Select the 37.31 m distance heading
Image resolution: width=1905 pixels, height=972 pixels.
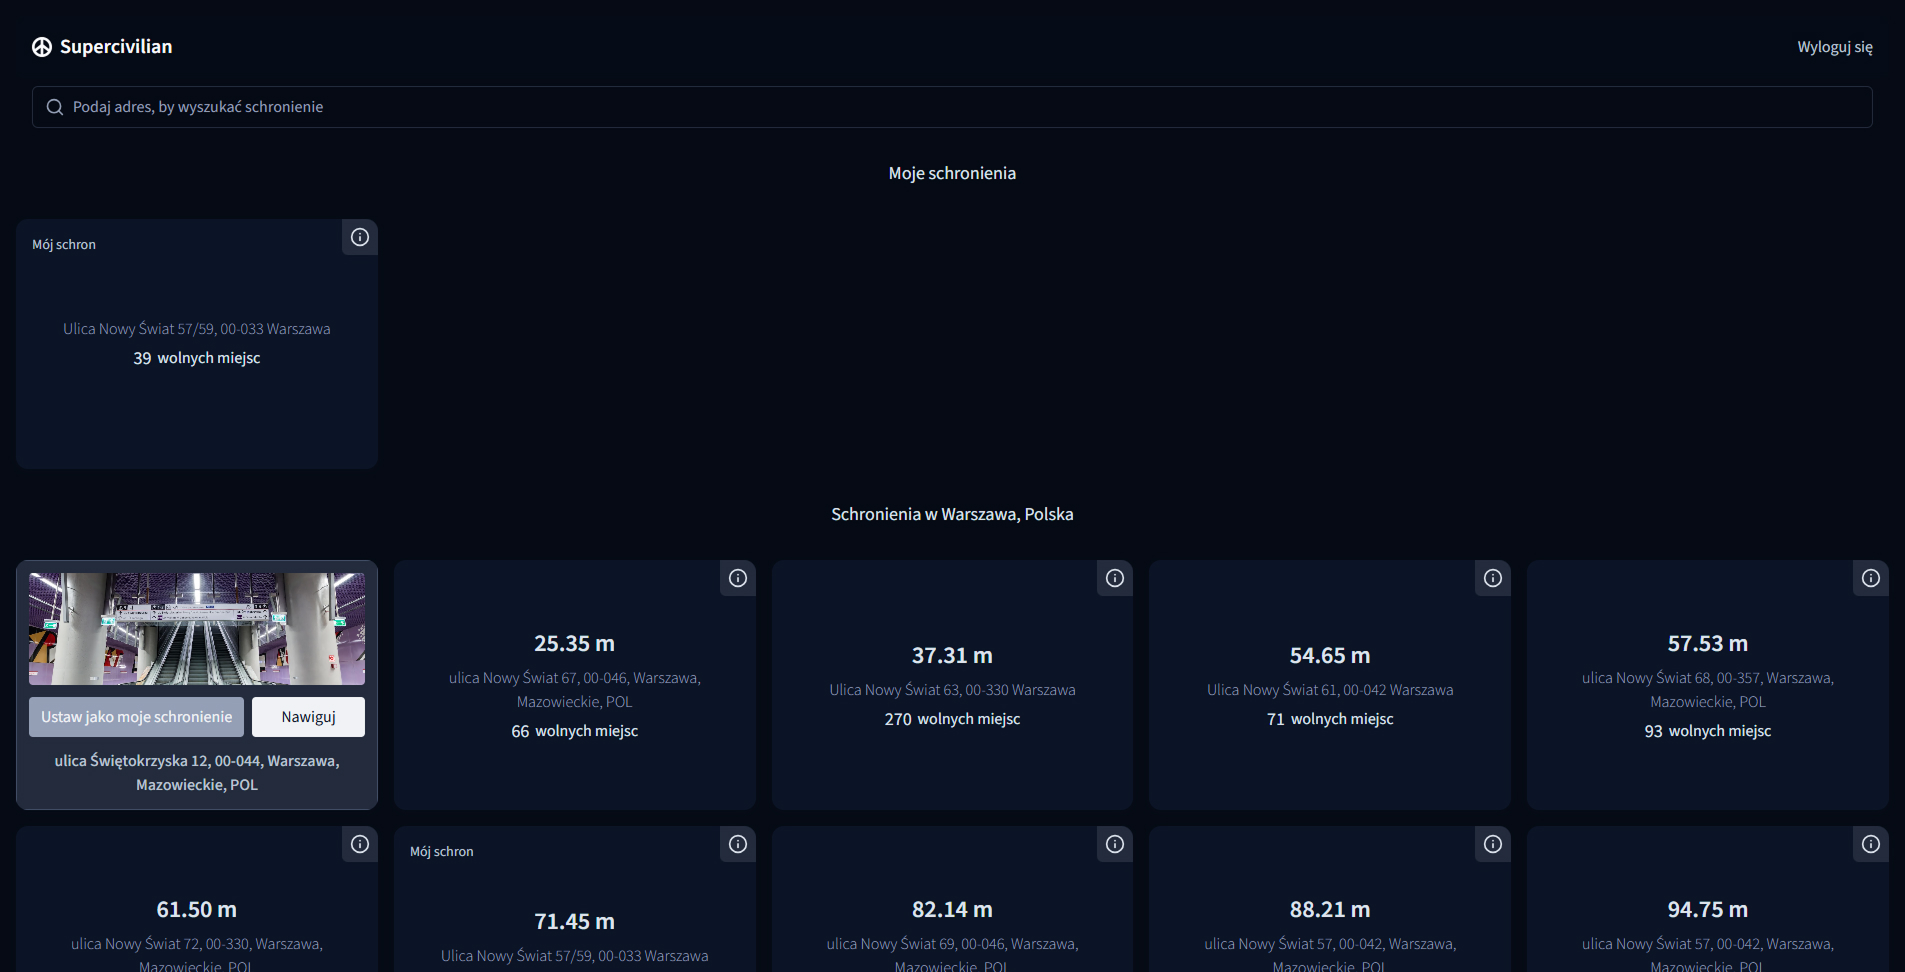point(952,656)
